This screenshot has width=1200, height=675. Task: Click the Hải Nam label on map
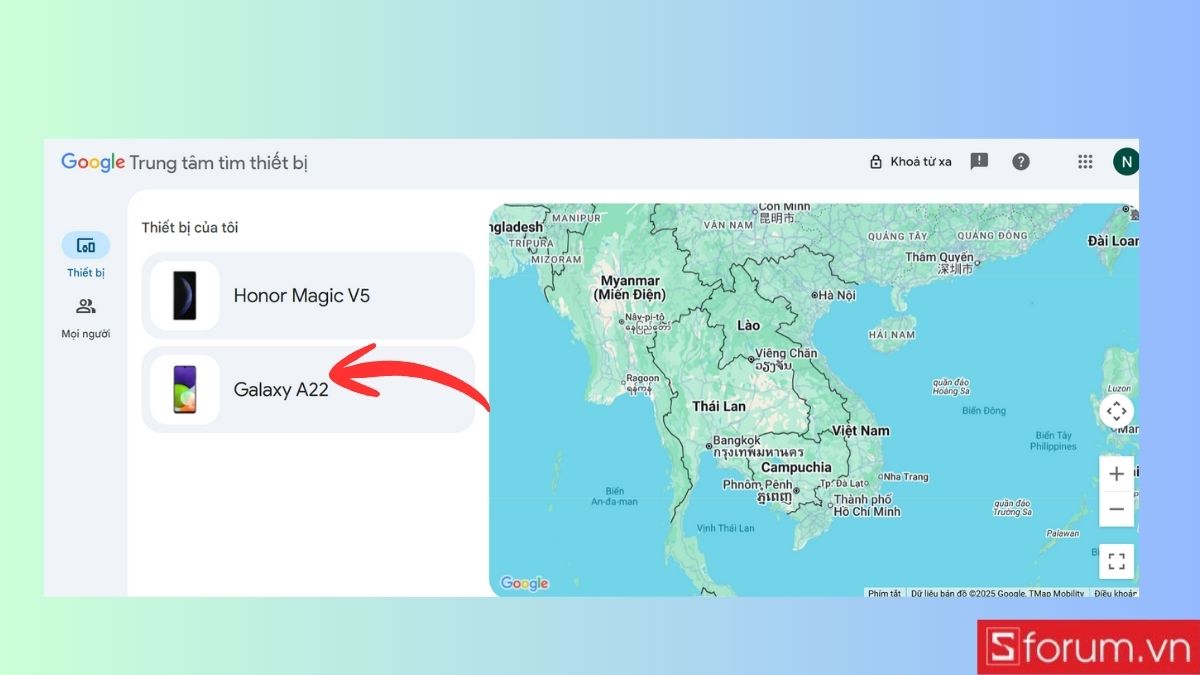click(x=892, y=334)
